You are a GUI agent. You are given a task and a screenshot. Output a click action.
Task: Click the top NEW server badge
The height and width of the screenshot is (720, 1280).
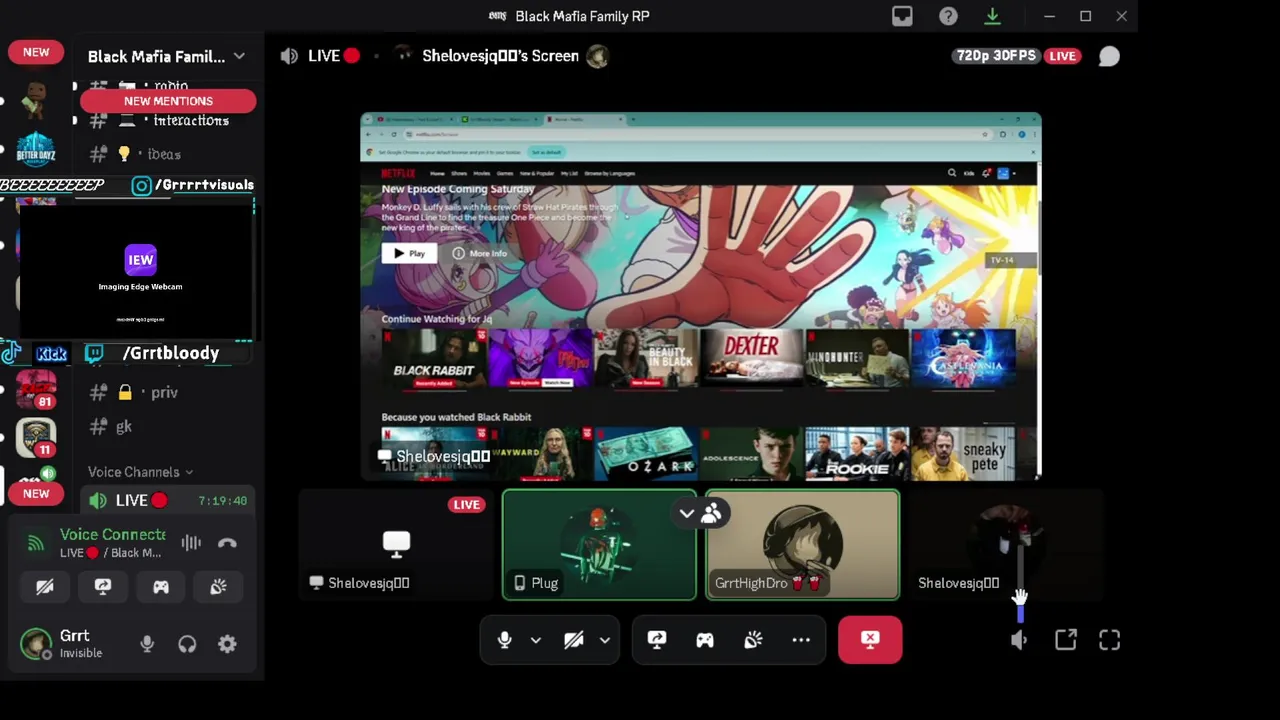click(36, 52)
